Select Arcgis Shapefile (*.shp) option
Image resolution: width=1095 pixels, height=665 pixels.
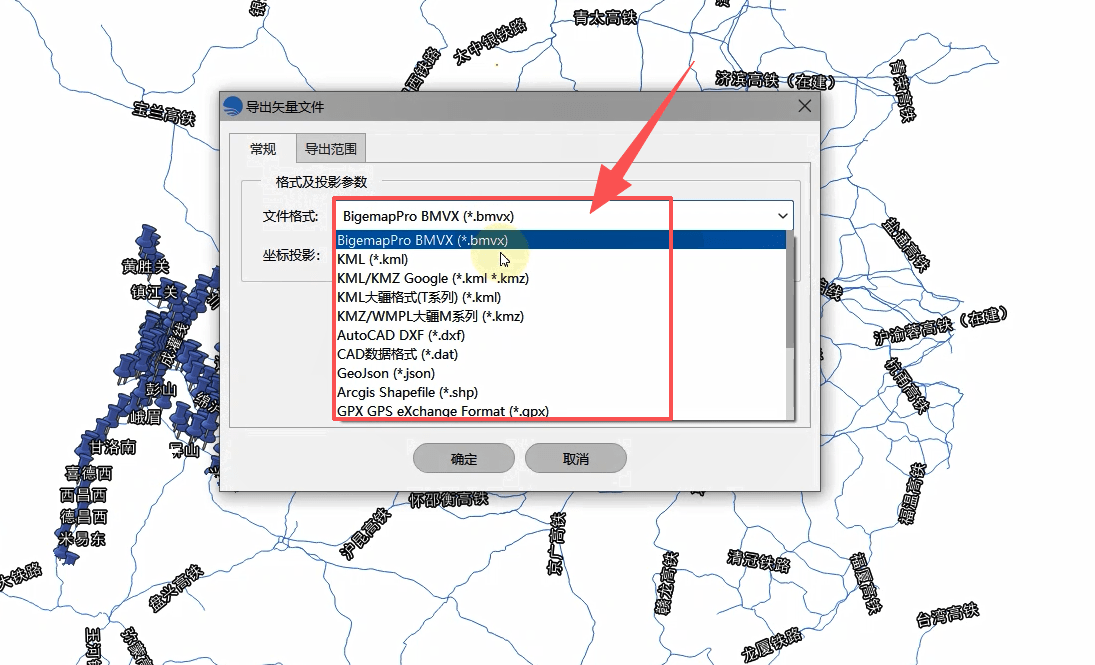561,392
